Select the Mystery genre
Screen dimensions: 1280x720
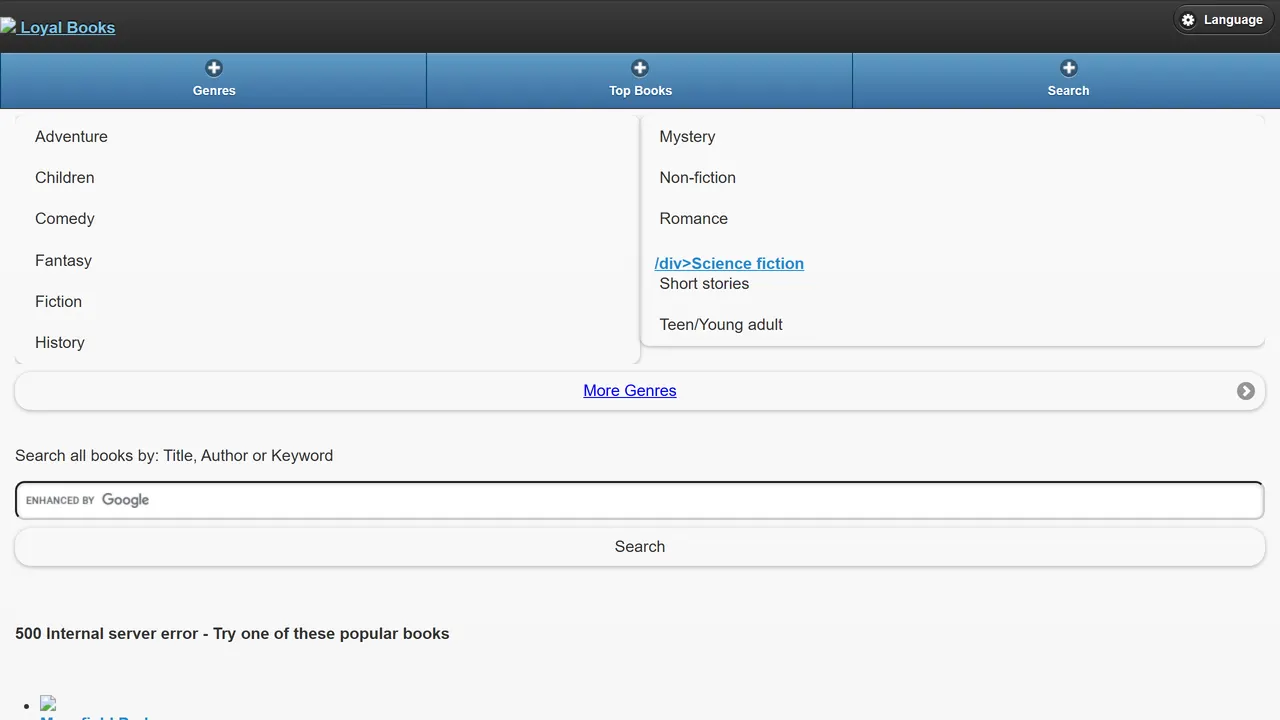(687, 137)
